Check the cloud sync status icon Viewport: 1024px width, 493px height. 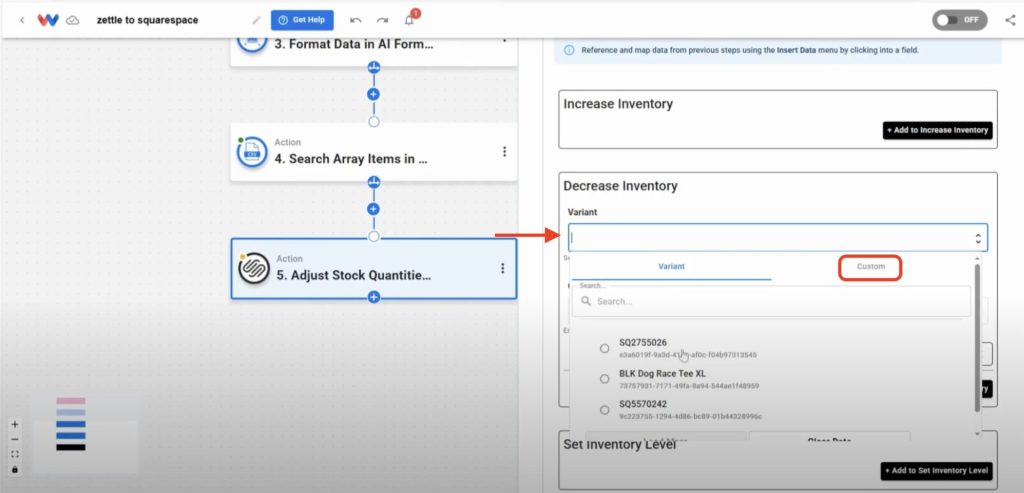pyautogui.click(x=73, y=20)
